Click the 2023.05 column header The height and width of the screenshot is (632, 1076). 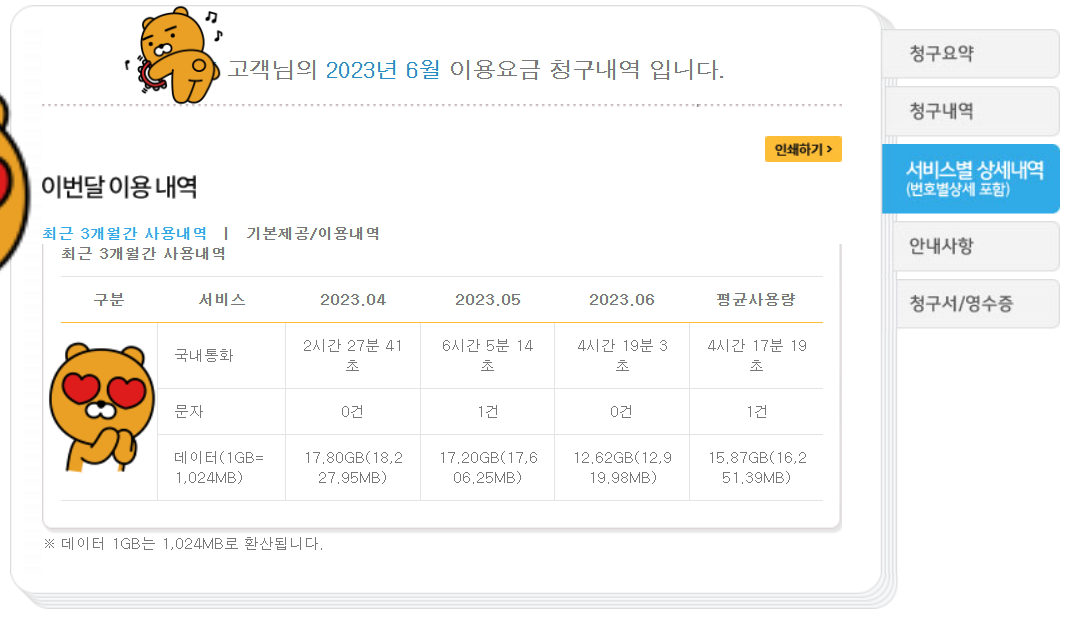coord(488,300)
